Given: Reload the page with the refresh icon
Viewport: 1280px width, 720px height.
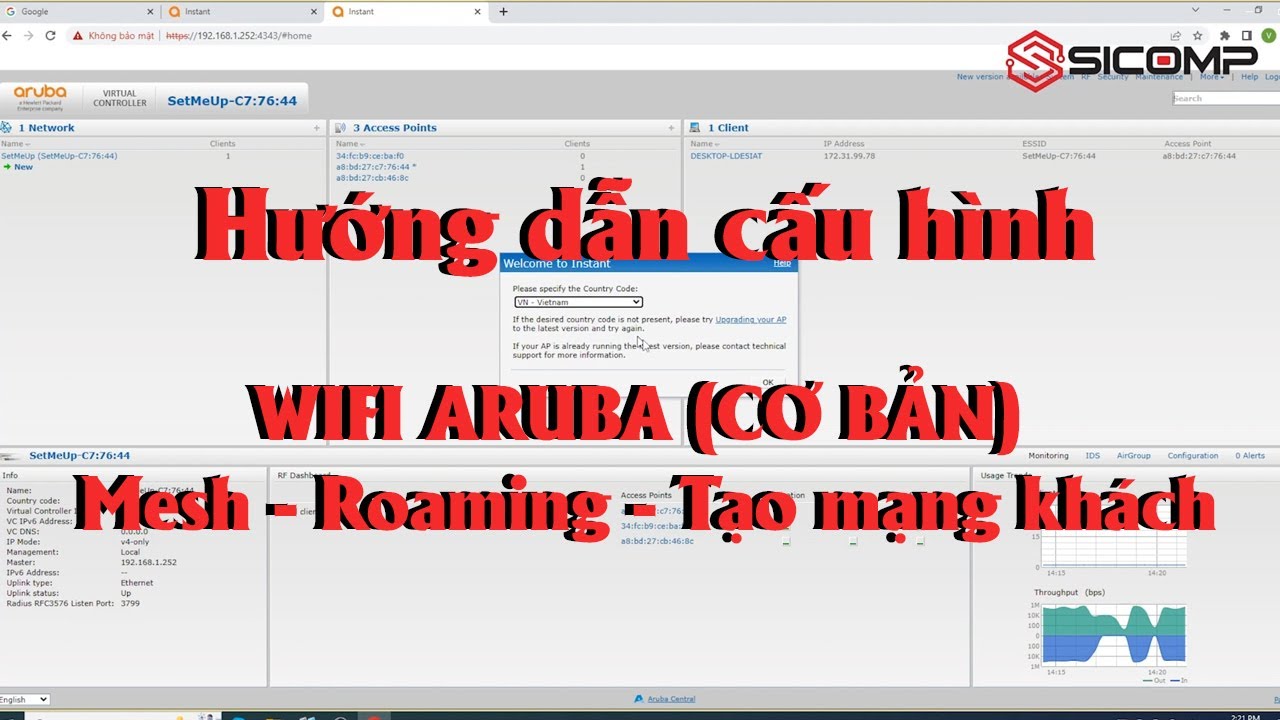Looking at the screenshot, I should click(x=49, y=35).
